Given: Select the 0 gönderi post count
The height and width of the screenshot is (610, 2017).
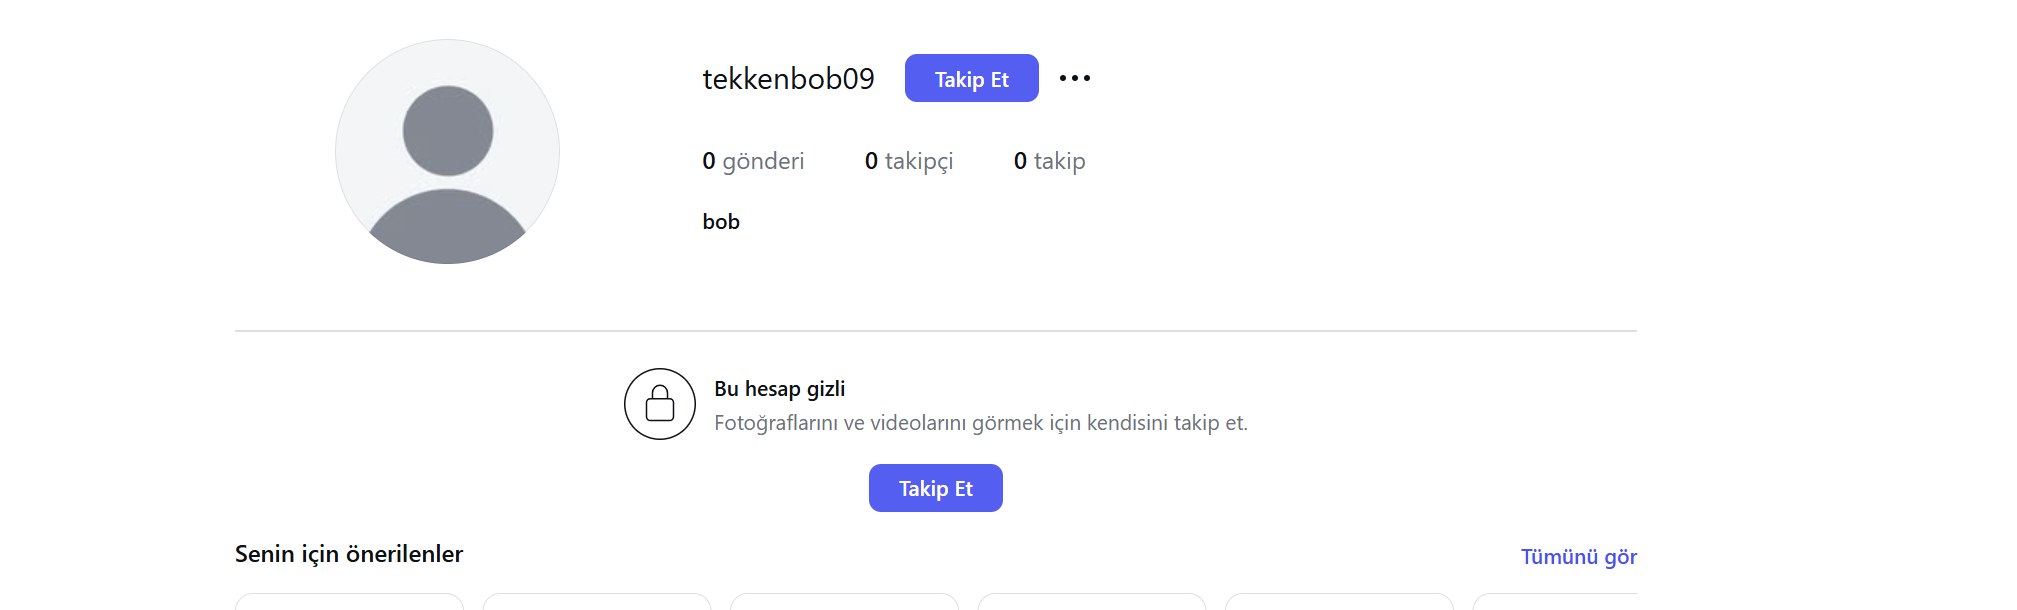Looking at the screenshot, I should [753, 161].
